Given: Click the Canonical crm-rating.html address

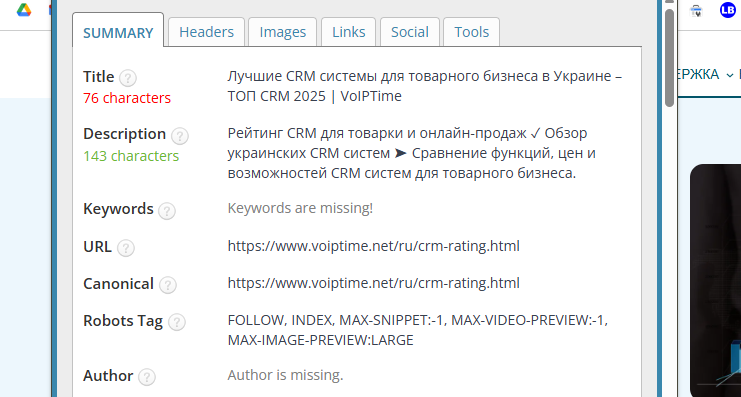Looking at the screenshot, I should tap(373, 283).
